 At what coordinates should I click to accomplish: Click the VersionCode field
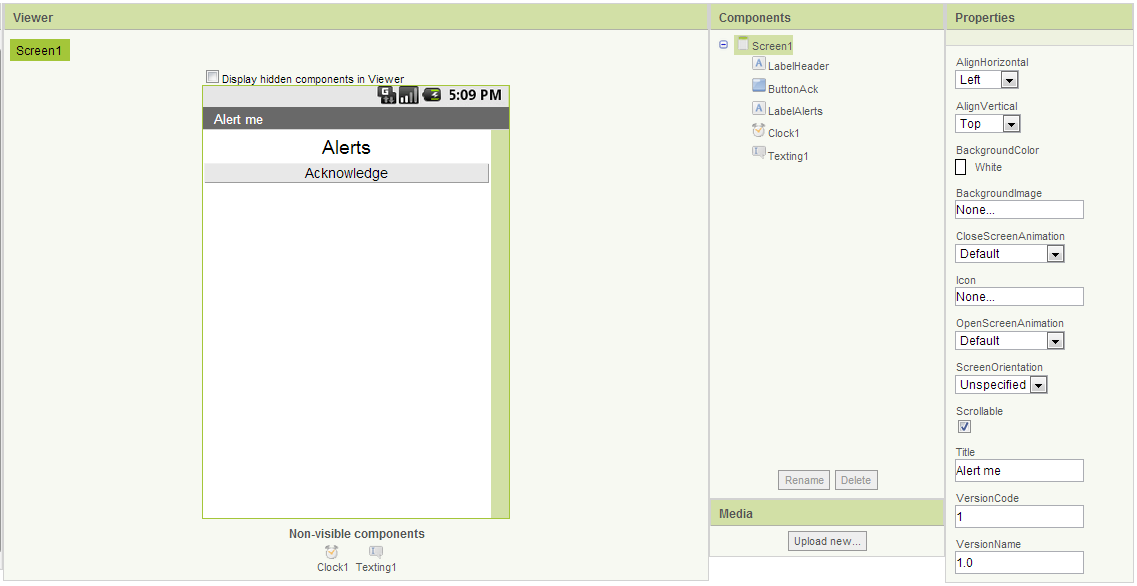tap(1020, 516)
